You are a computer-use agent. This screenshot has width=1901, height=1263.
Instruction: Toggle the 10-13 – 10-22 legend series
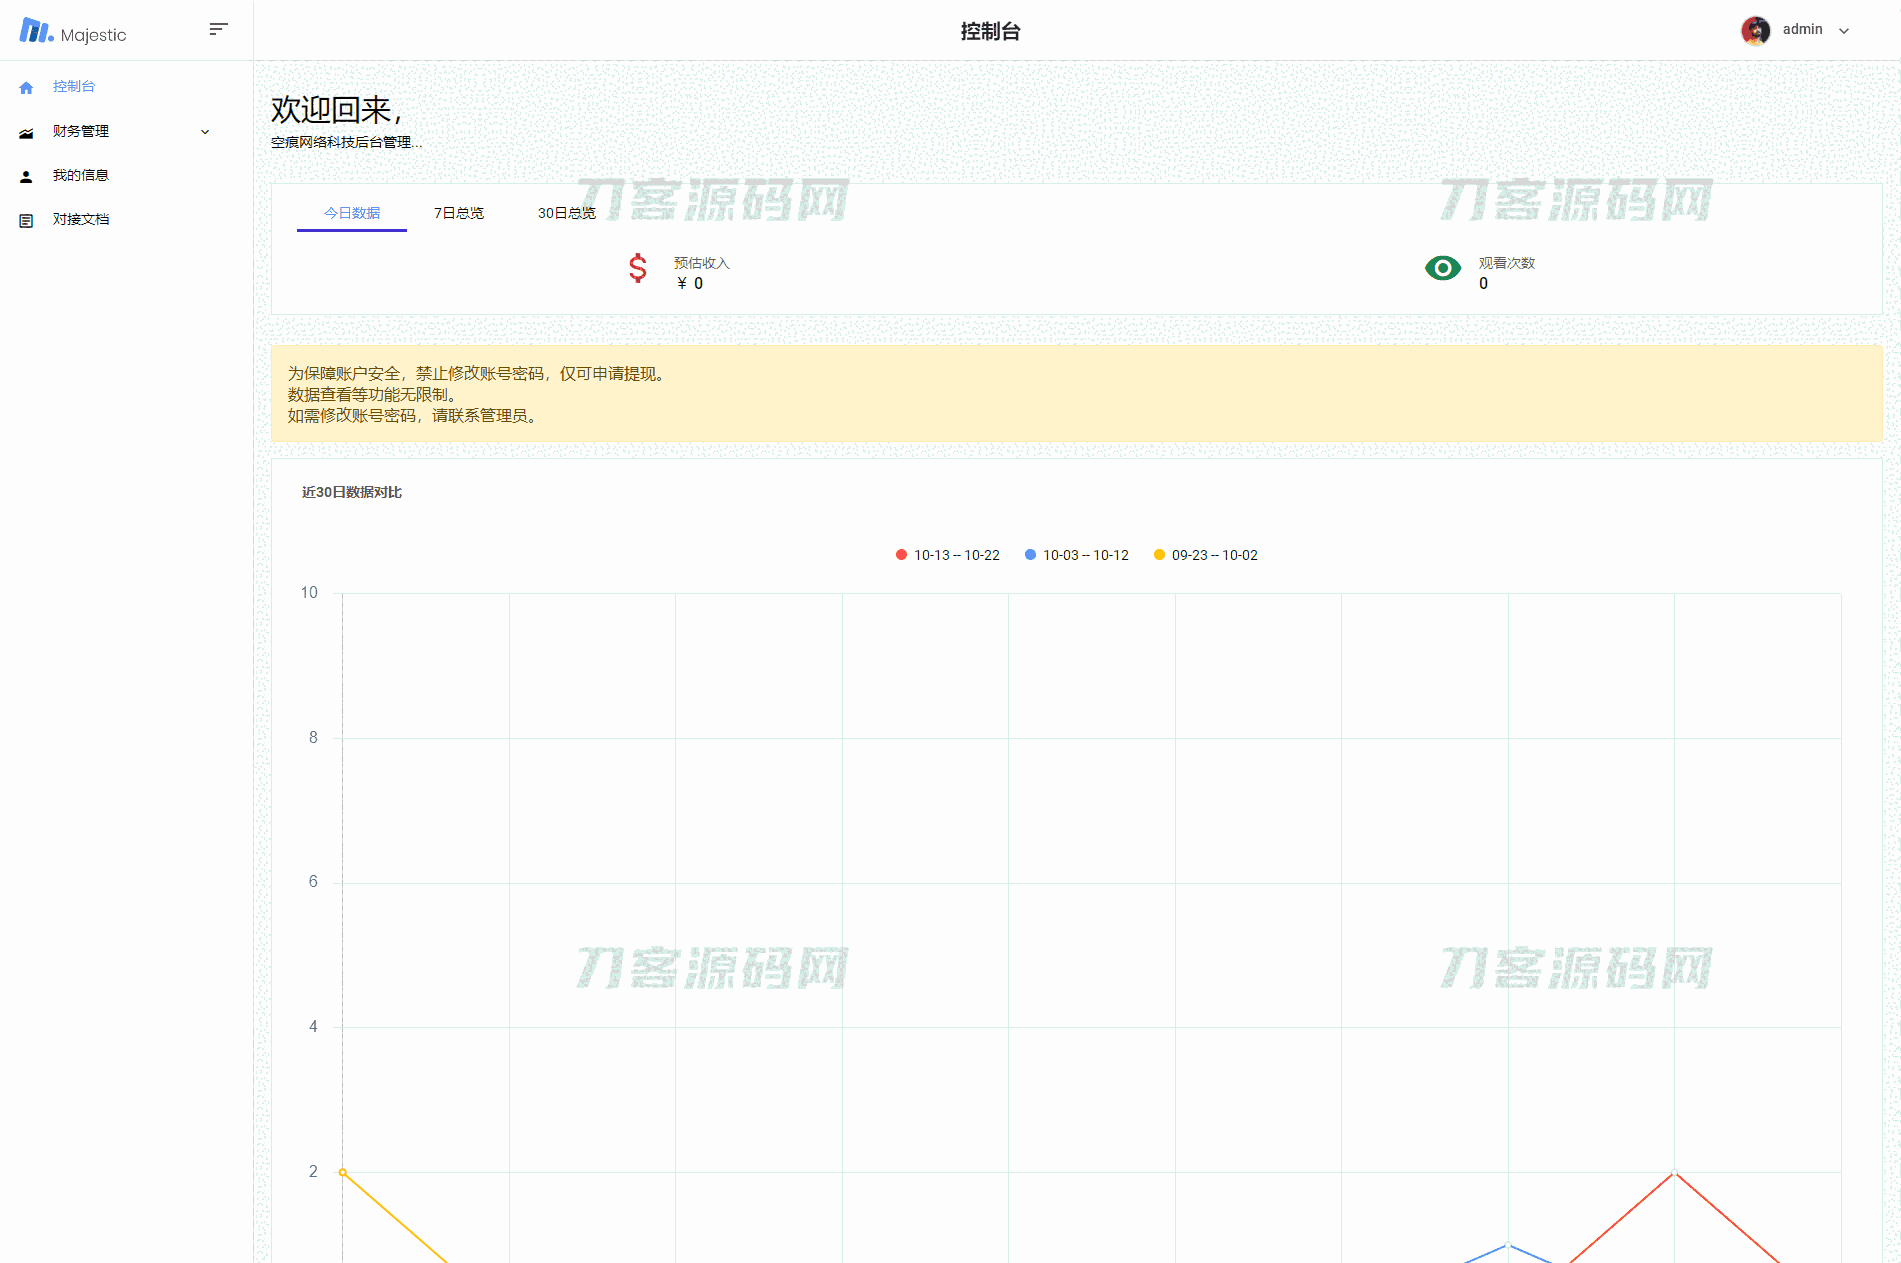tap(948, 555)
